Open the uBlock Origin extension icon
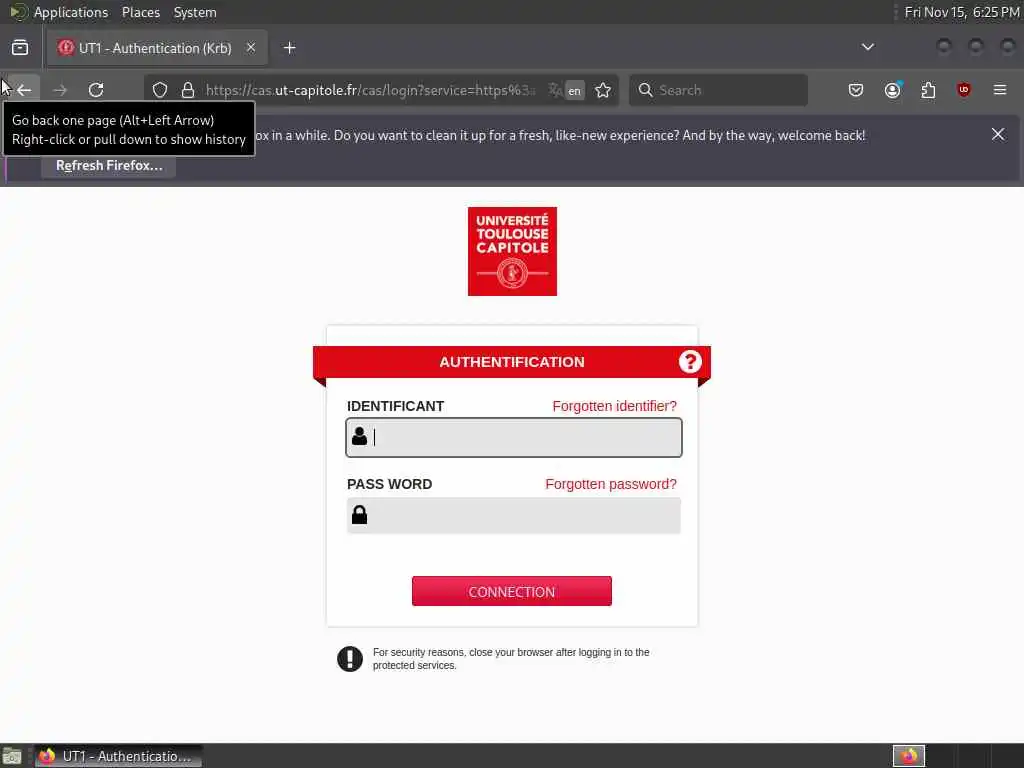The width and height of the screenshot is (1024, 768). click(x=964, y=90)
